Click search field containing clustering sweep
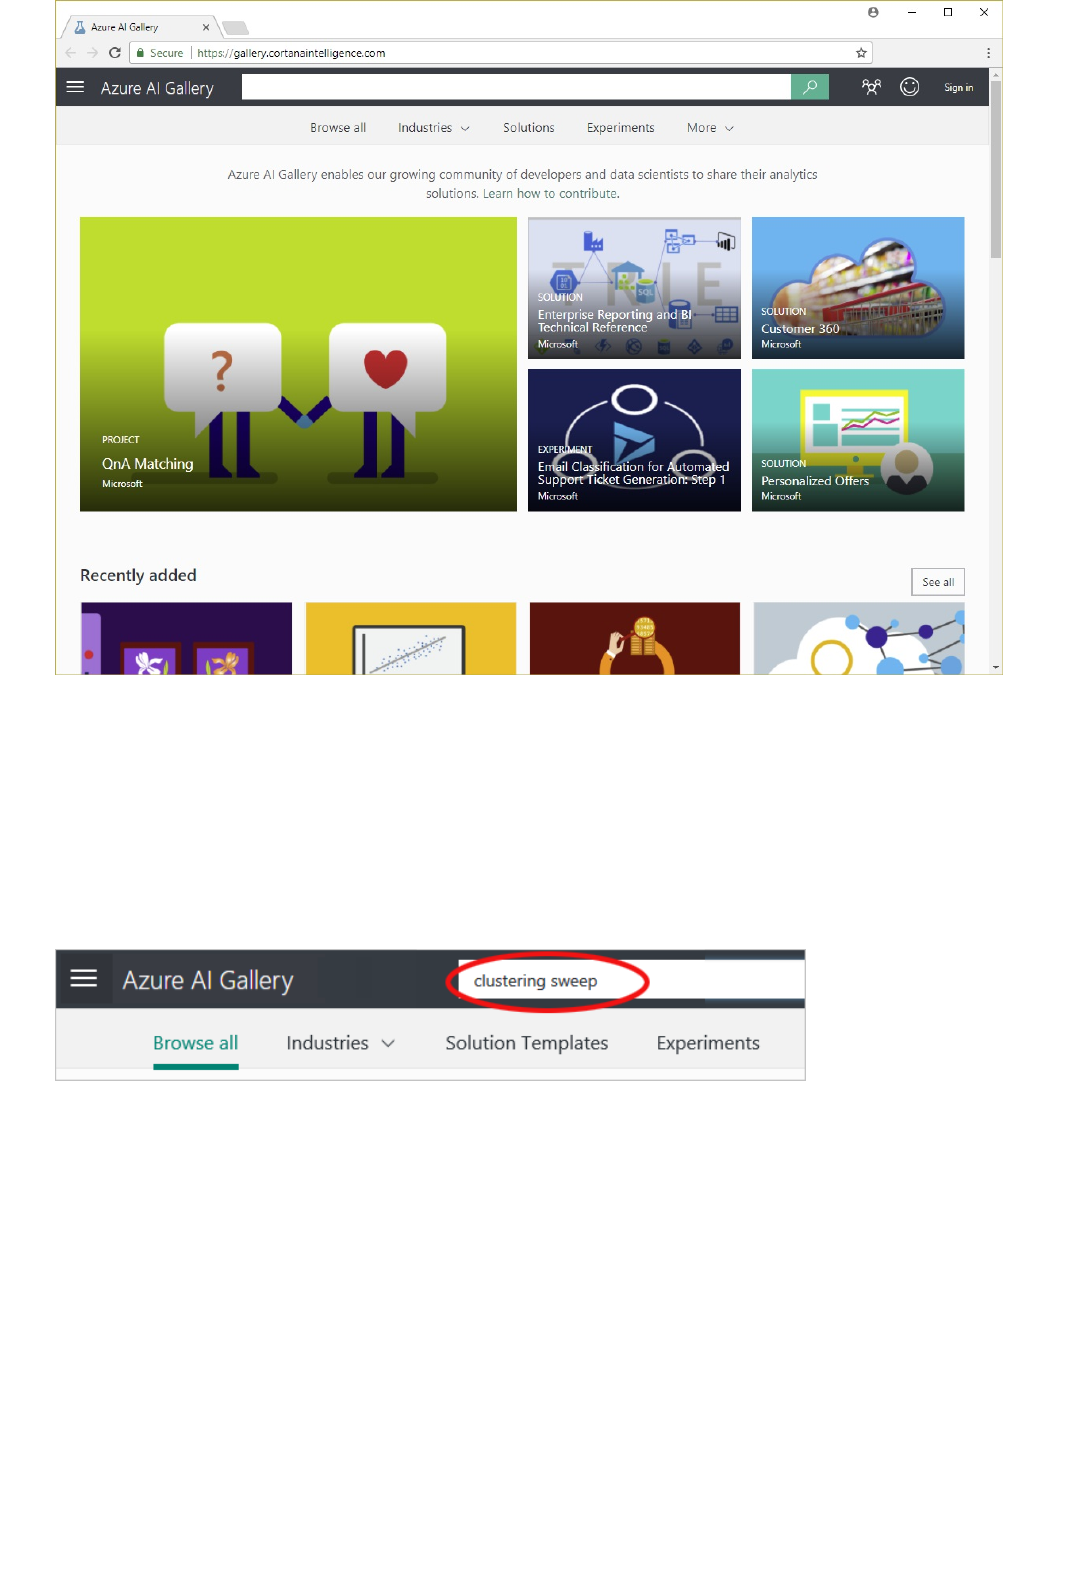 tap(631, 981)
